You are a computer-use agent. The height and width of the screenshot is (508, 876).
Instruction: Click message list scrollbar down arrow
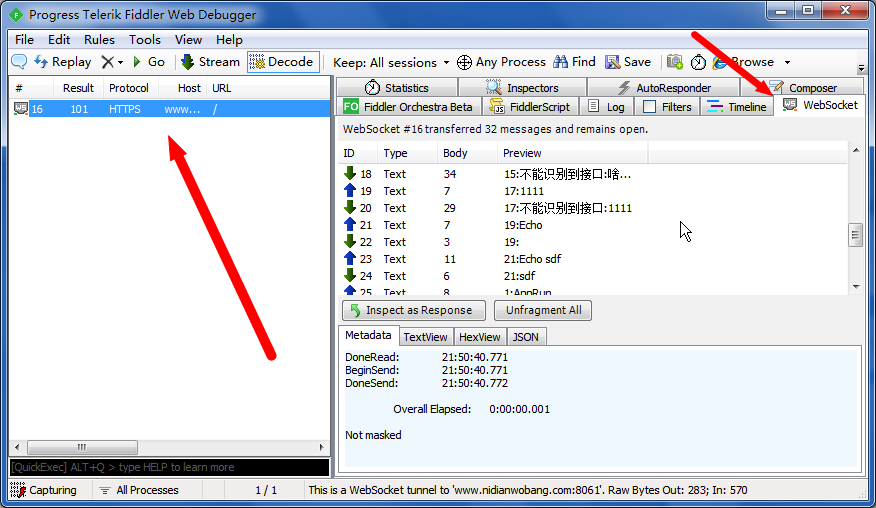855,286
